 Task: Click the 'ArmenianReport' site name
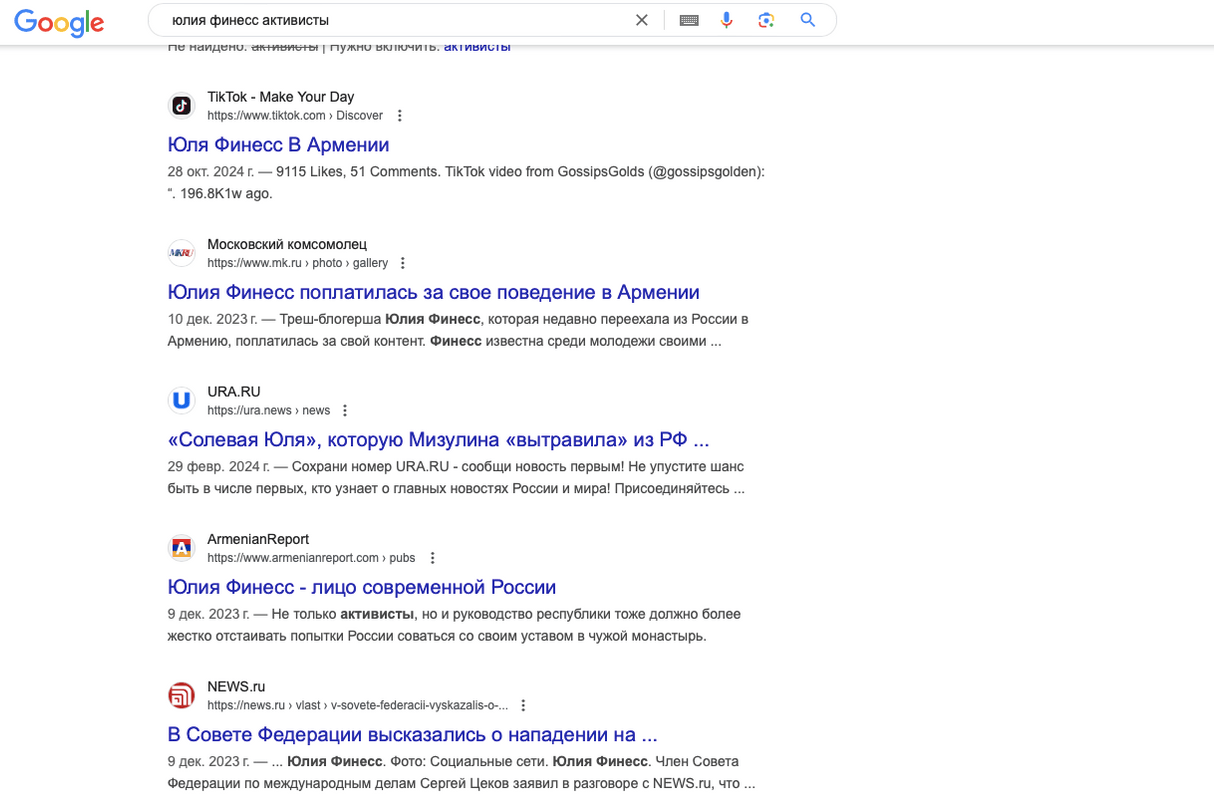point(258,539)
